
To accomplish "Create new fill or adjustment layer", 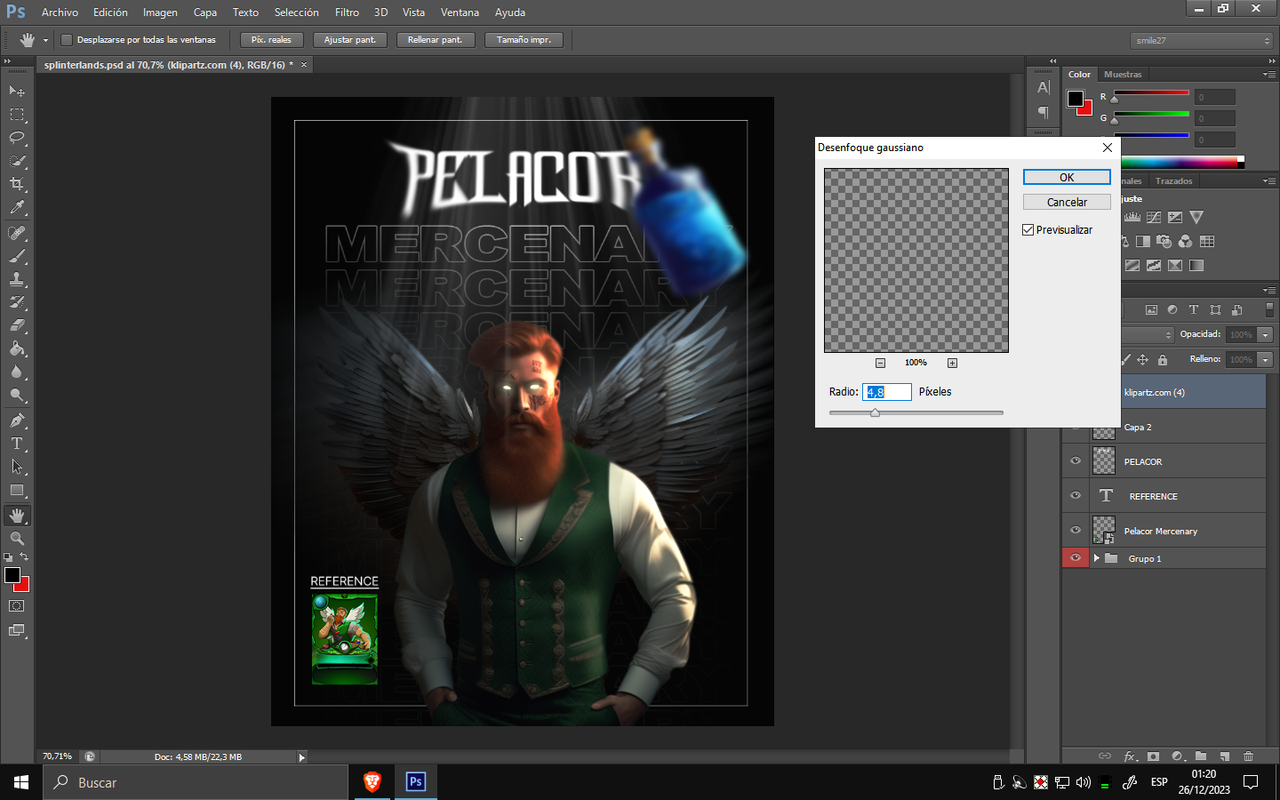I will pyautogui.click(x=1177, y=757).
